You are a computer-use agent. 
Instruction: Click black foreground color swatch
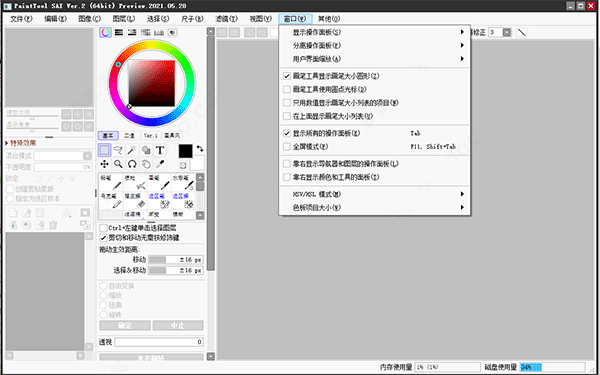186,151
